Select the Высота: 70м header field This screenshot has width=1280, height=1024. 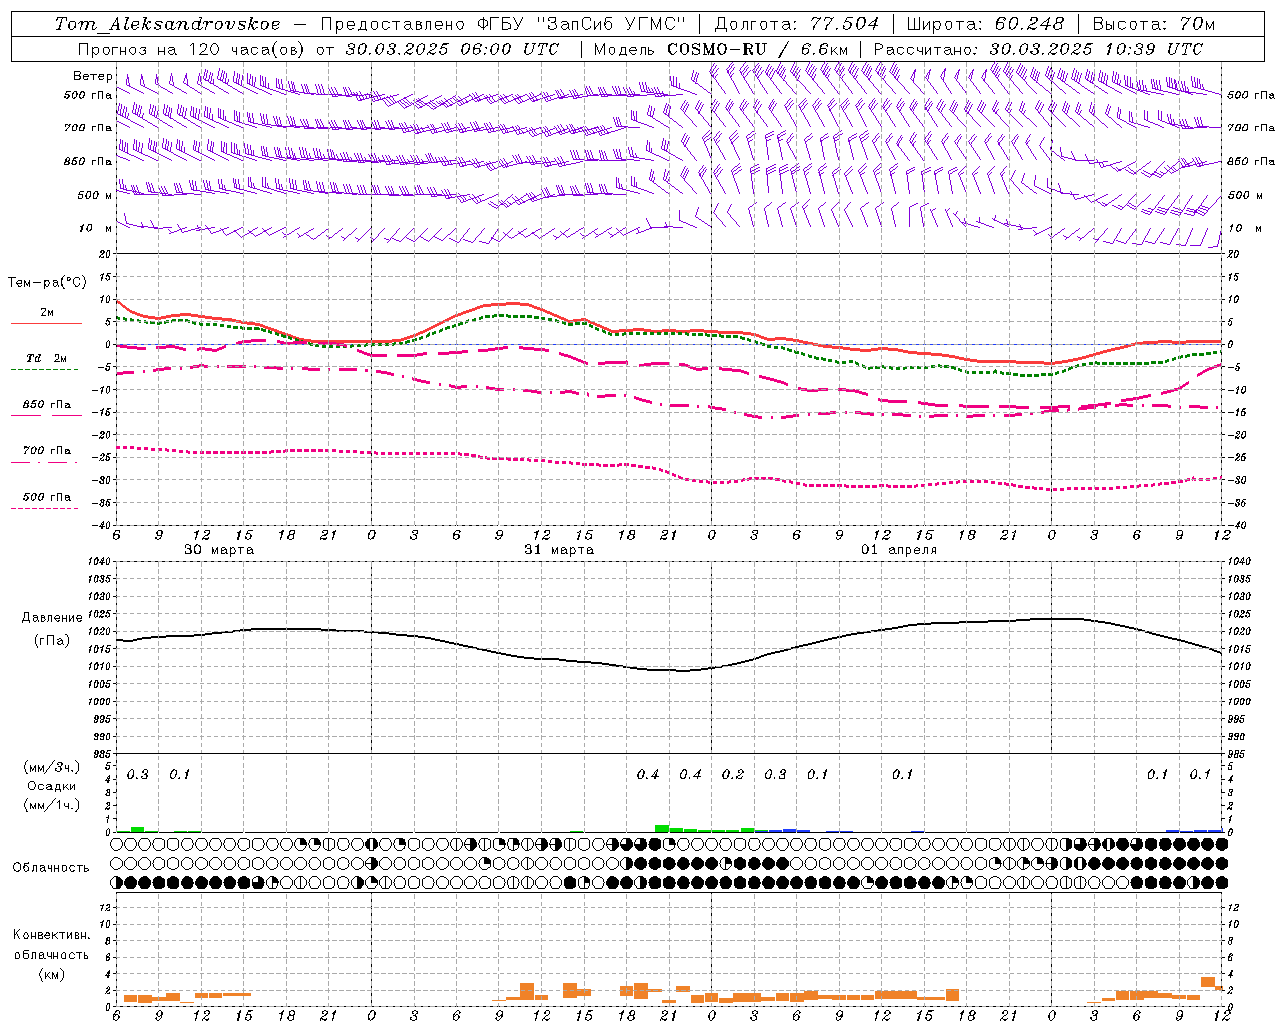[x=1154, y=24]
